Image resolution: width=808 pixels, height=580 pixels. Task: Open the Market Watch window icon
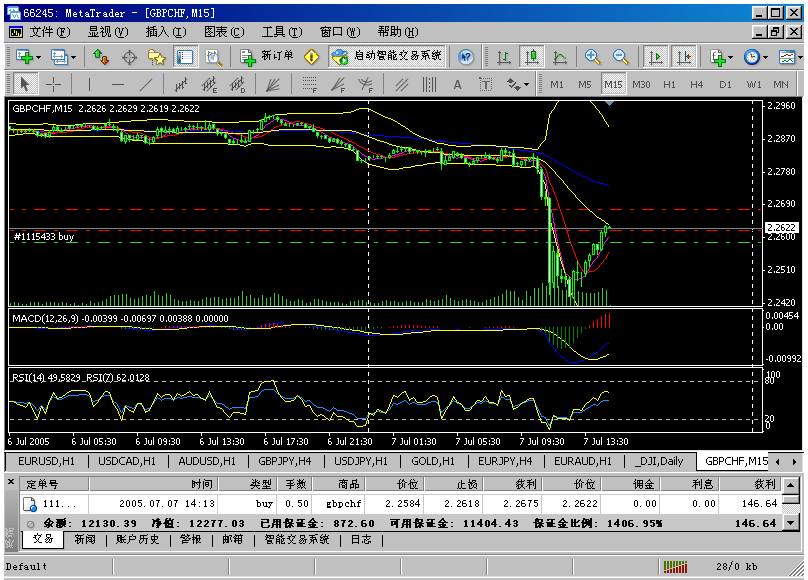101,57
